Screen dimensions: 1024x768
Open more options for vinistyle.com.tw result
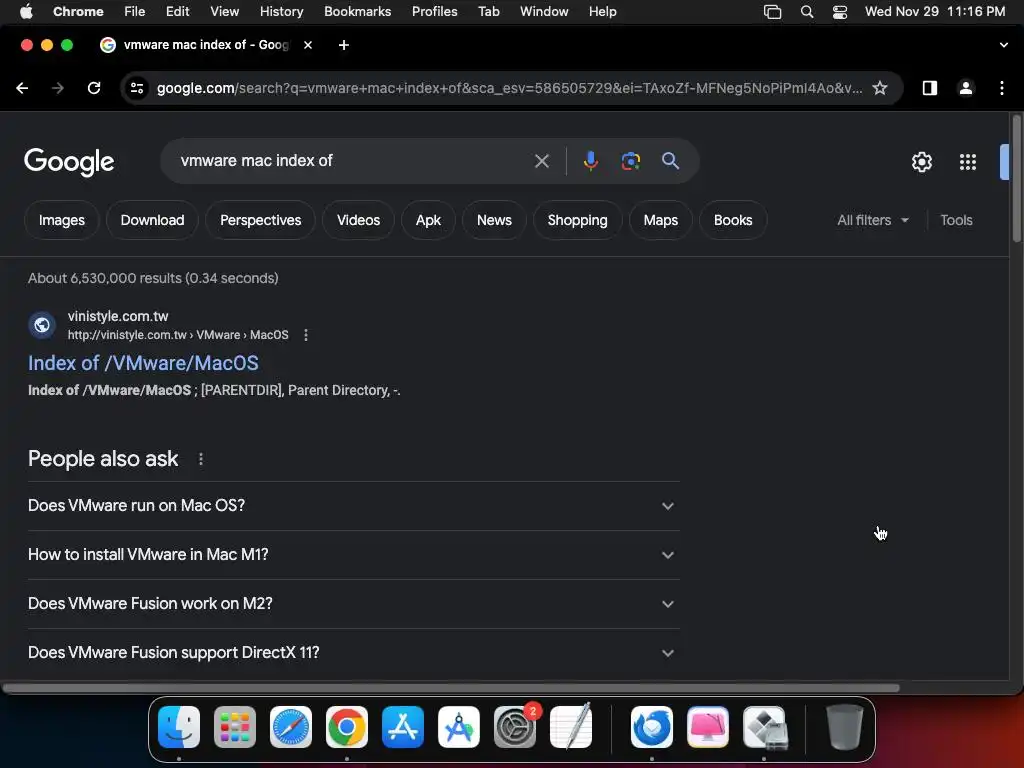pyautogui.click(x=306, y=335)
